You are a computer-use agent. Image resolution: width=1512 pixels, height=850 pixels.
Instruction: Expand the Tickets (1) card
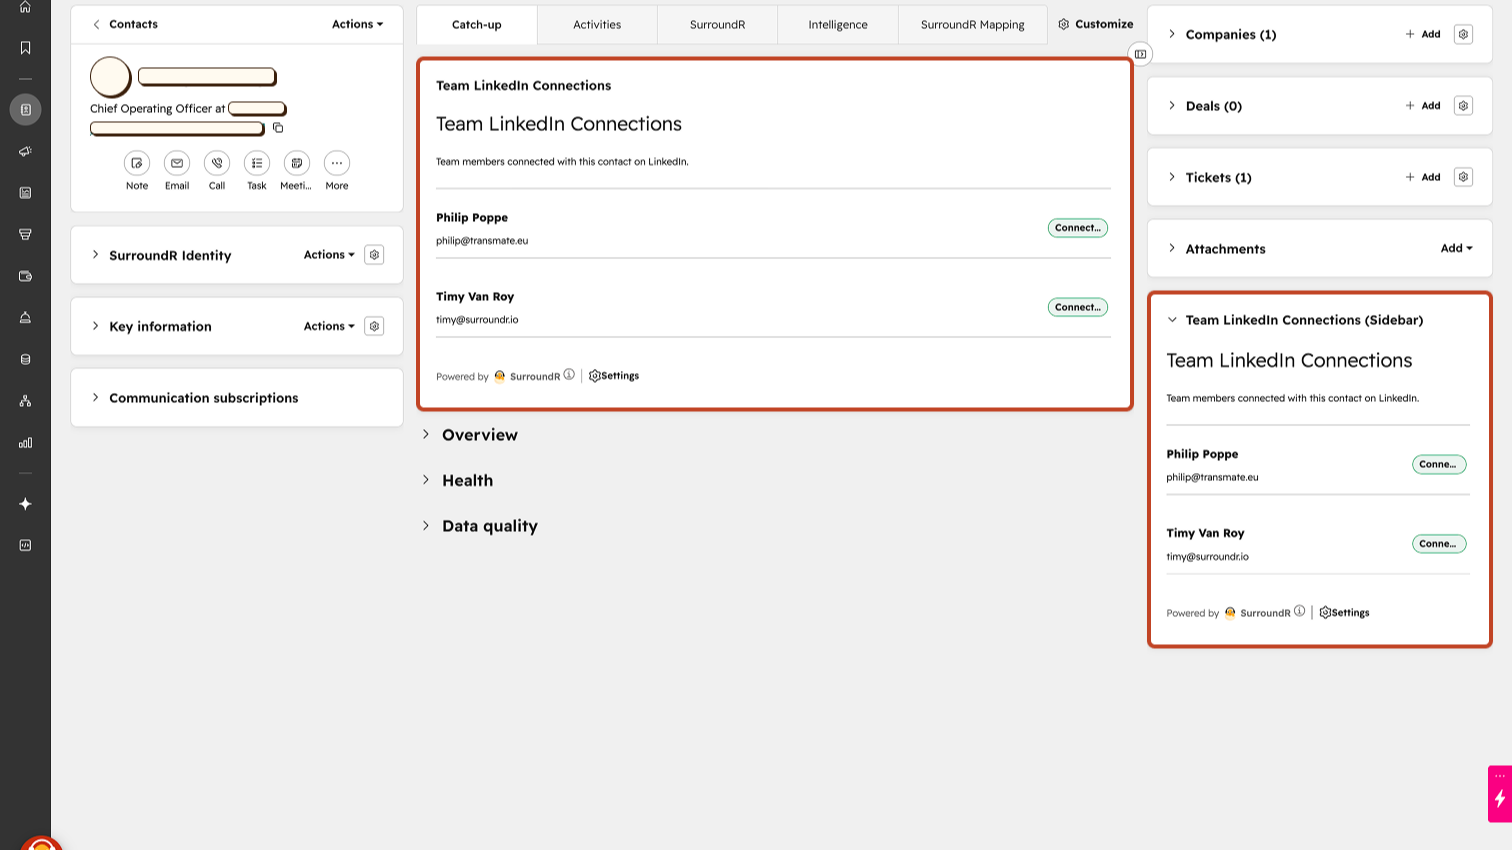pos(1172,177)
